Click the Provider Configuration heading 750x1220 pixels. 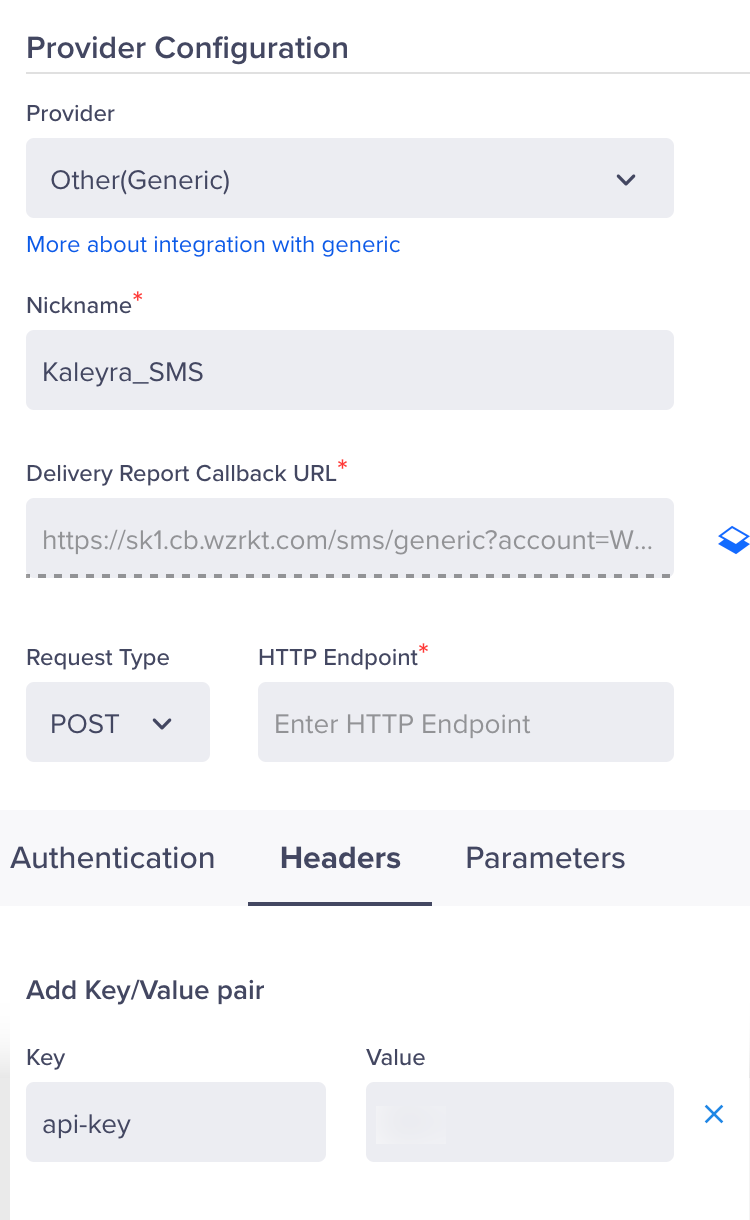coord(187,48)
